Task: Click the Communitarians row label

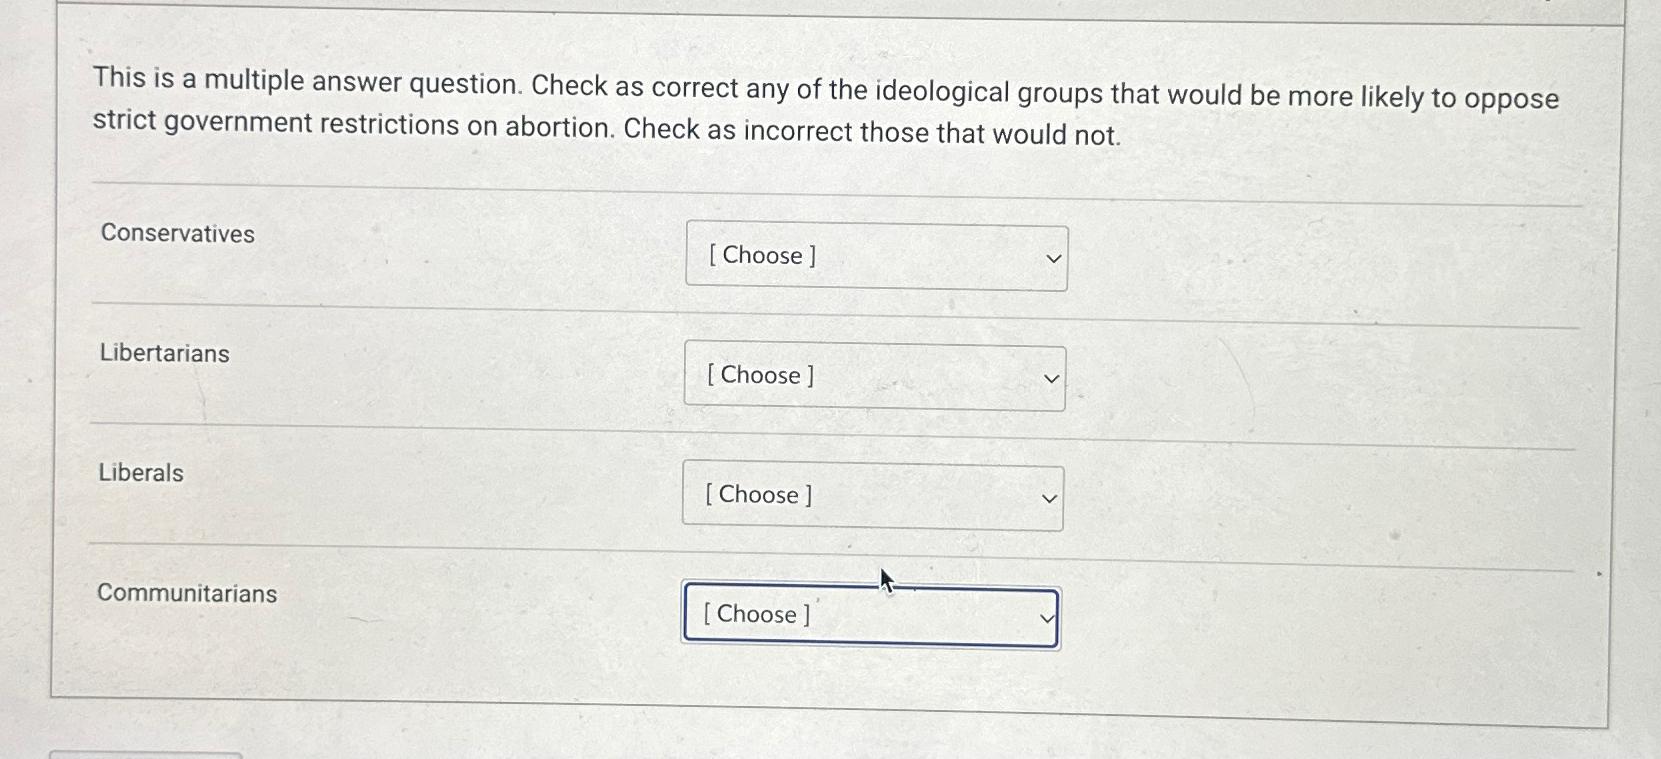Action: click(x=187, y=593)
